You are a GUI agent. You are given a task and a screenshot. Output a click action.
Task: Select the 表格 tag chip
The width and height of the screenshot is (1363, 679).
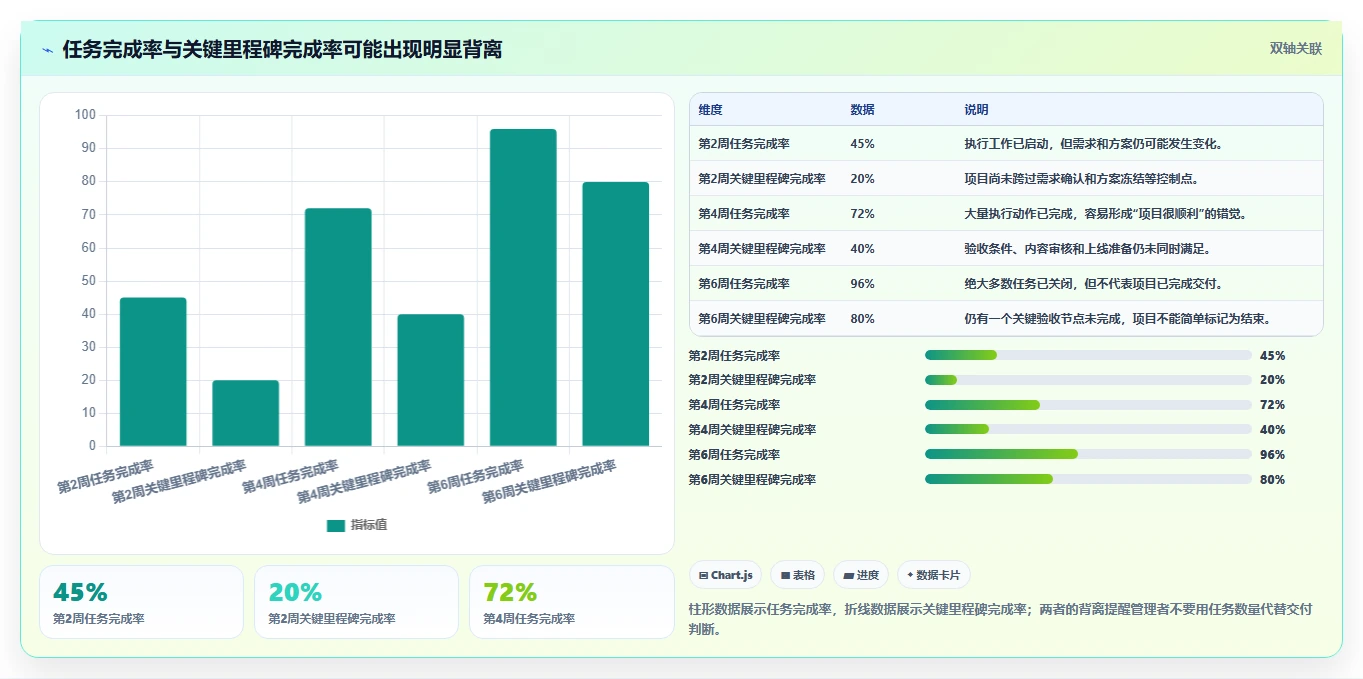pos(798,575)
